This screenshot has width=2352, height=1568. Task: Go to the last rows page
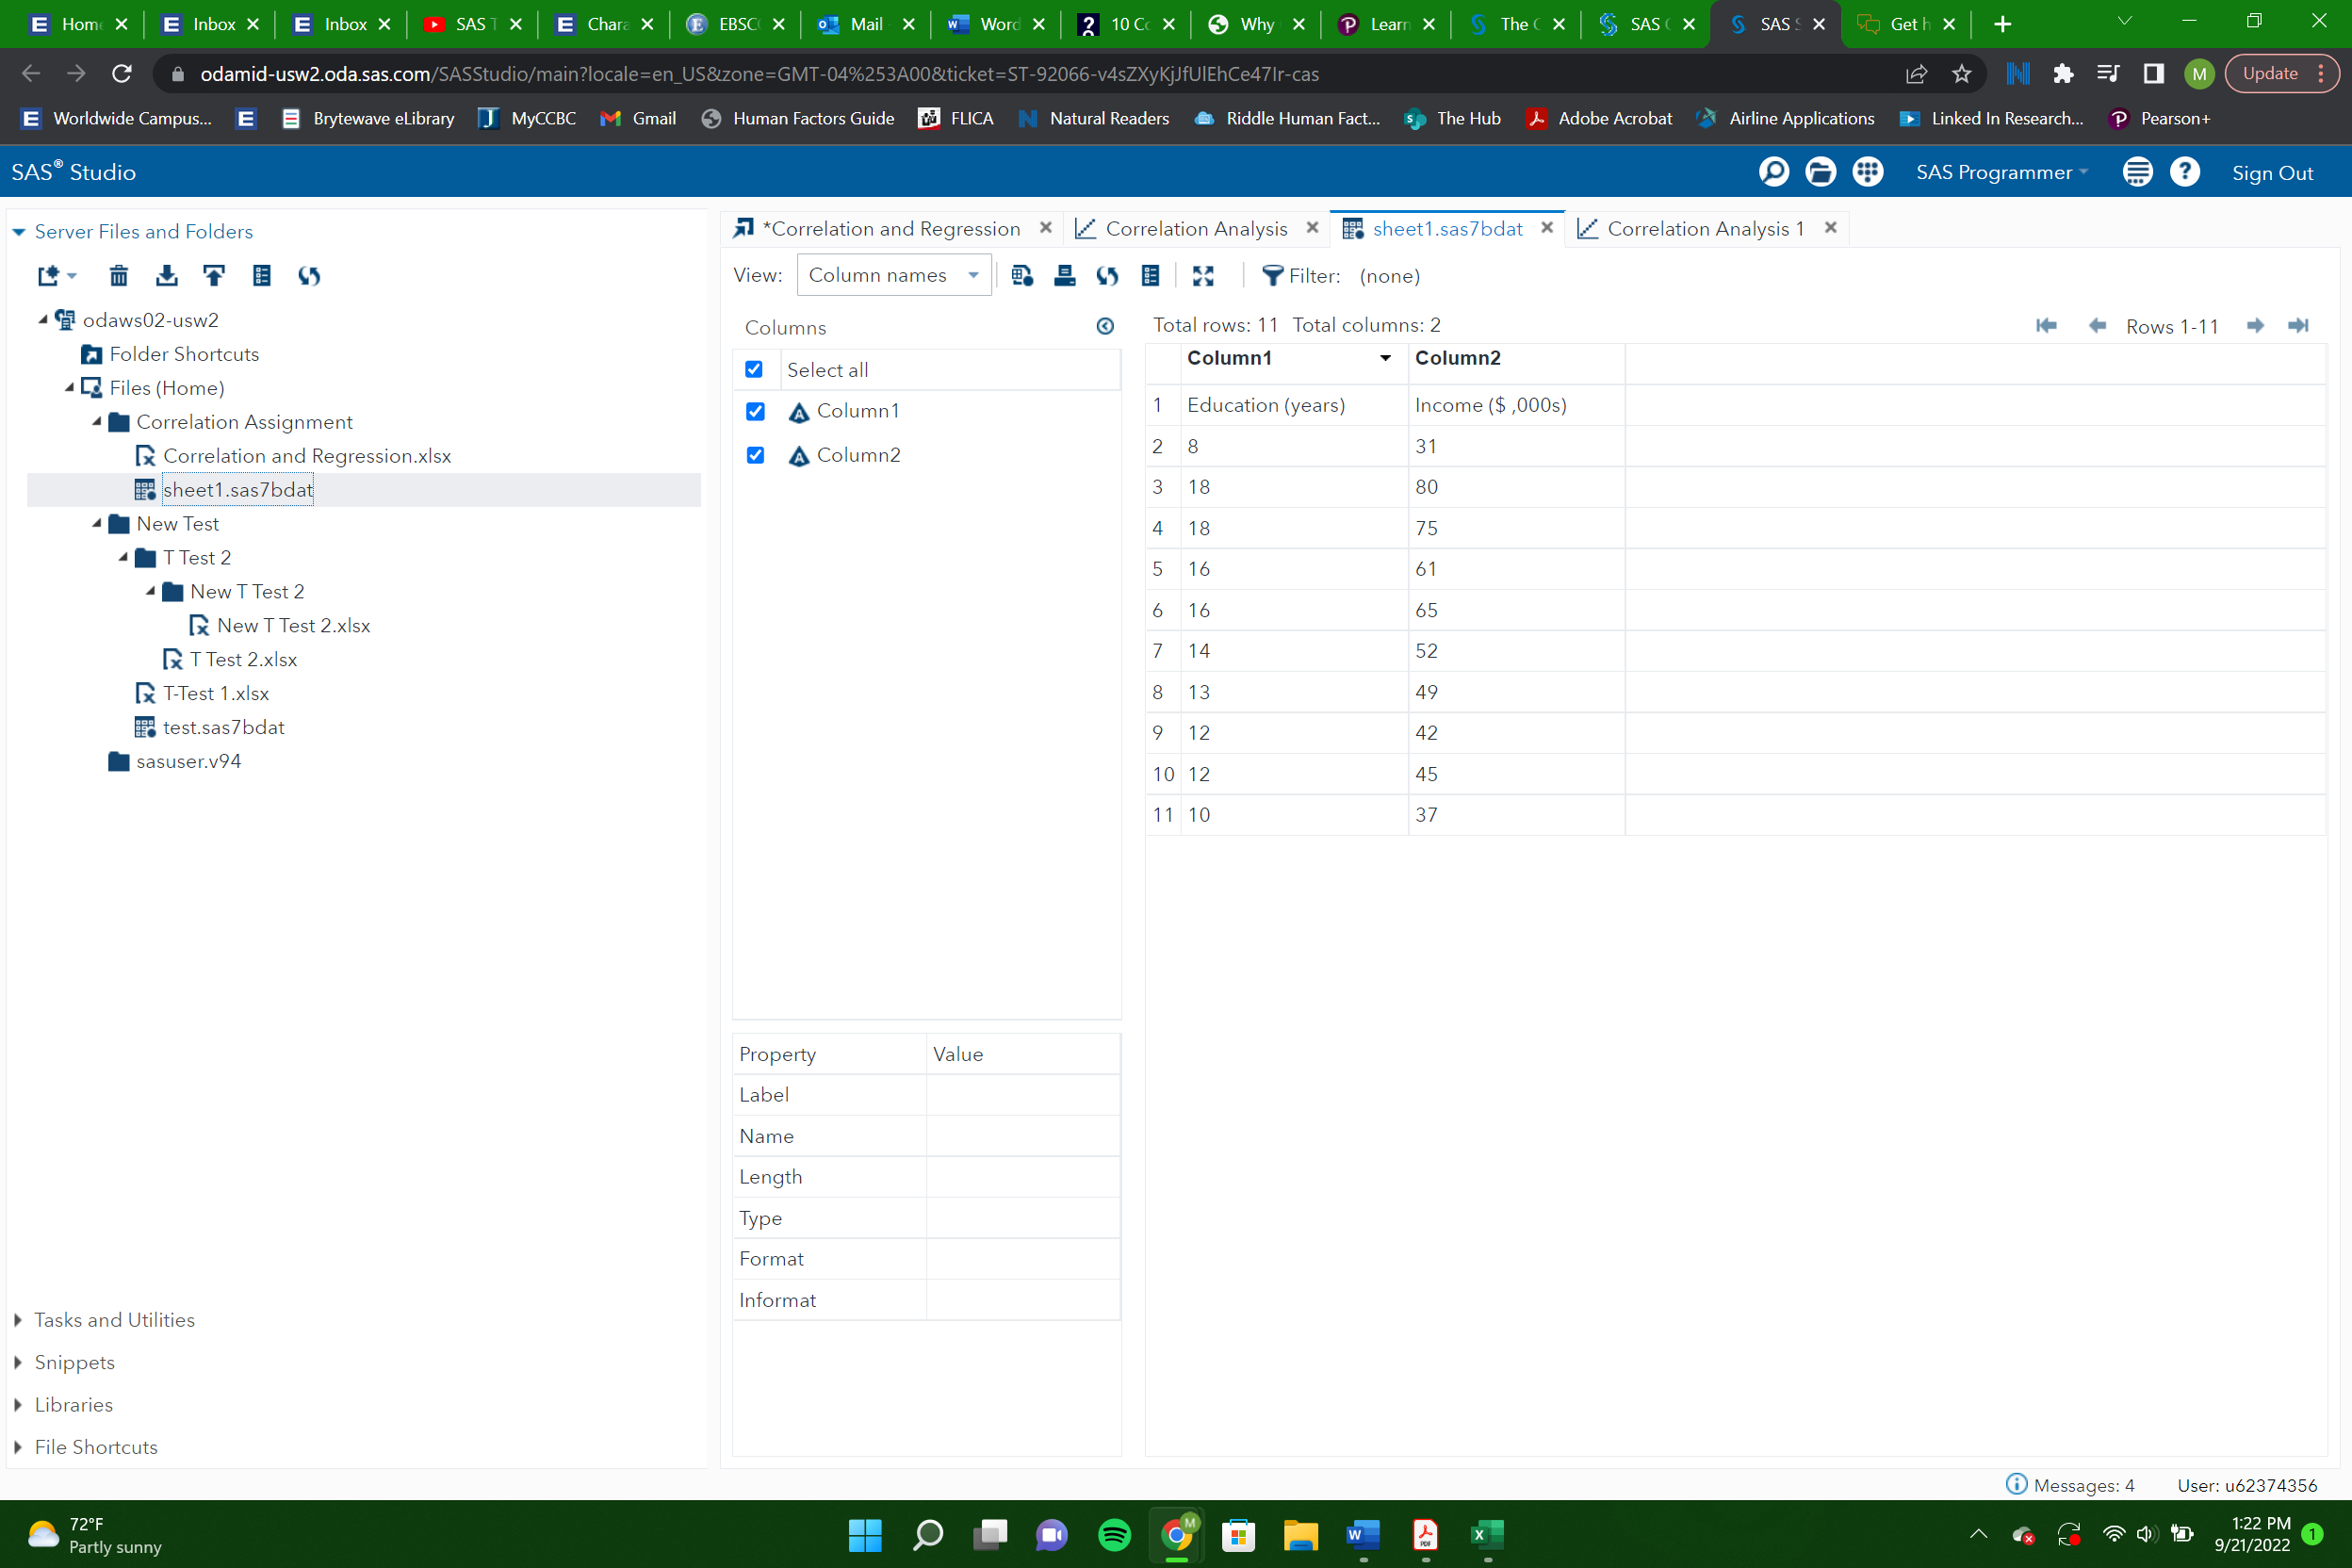2300,326
